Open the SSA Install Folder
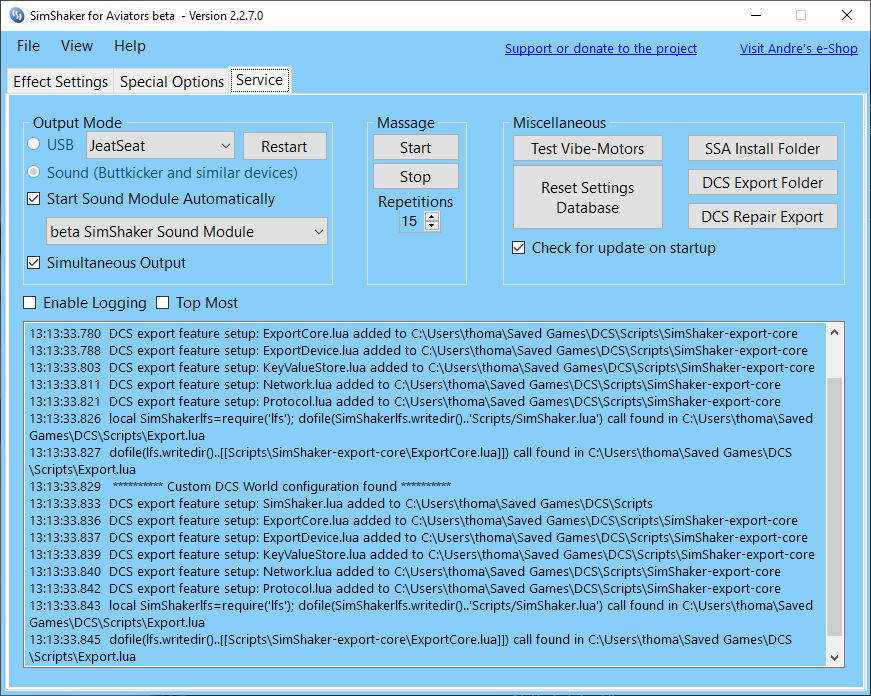 [763, 149]
